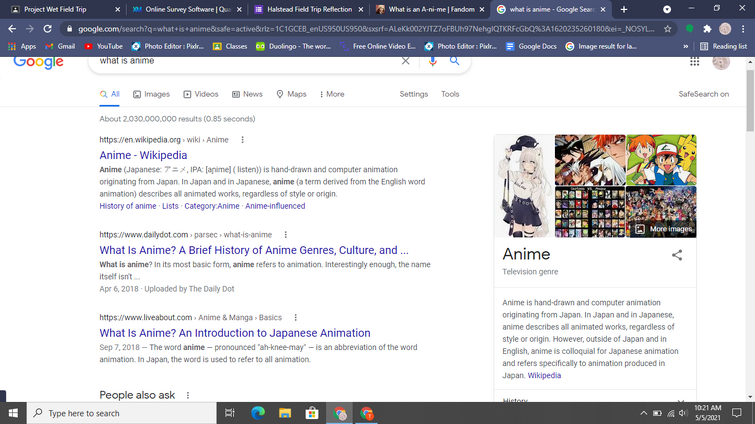Open search Settings
The image size is (755, 424).
click(414, 94)
